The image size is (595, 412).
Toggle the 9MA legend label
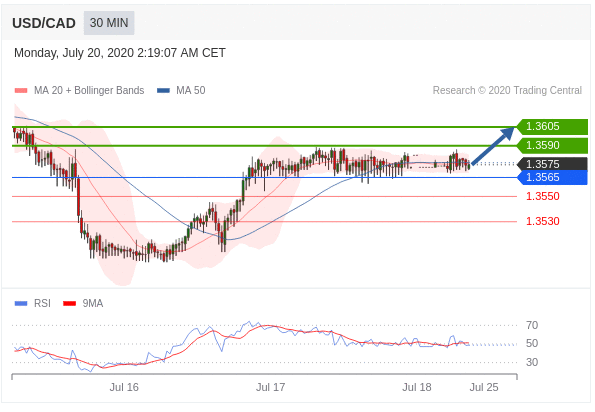pos(93,303)
